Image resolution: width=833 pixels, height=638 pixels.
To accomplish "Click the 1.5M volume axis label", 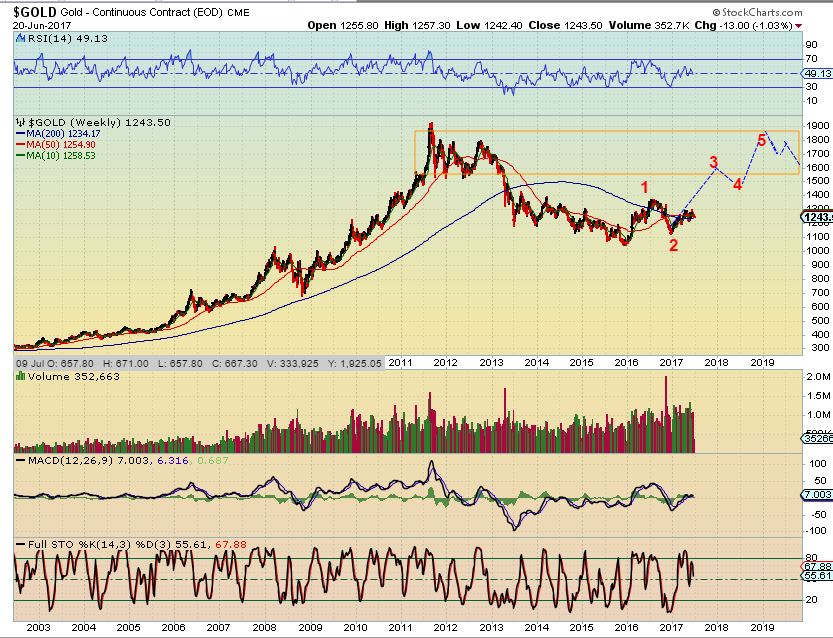I will pyautogui.click(x=818, y=396).
